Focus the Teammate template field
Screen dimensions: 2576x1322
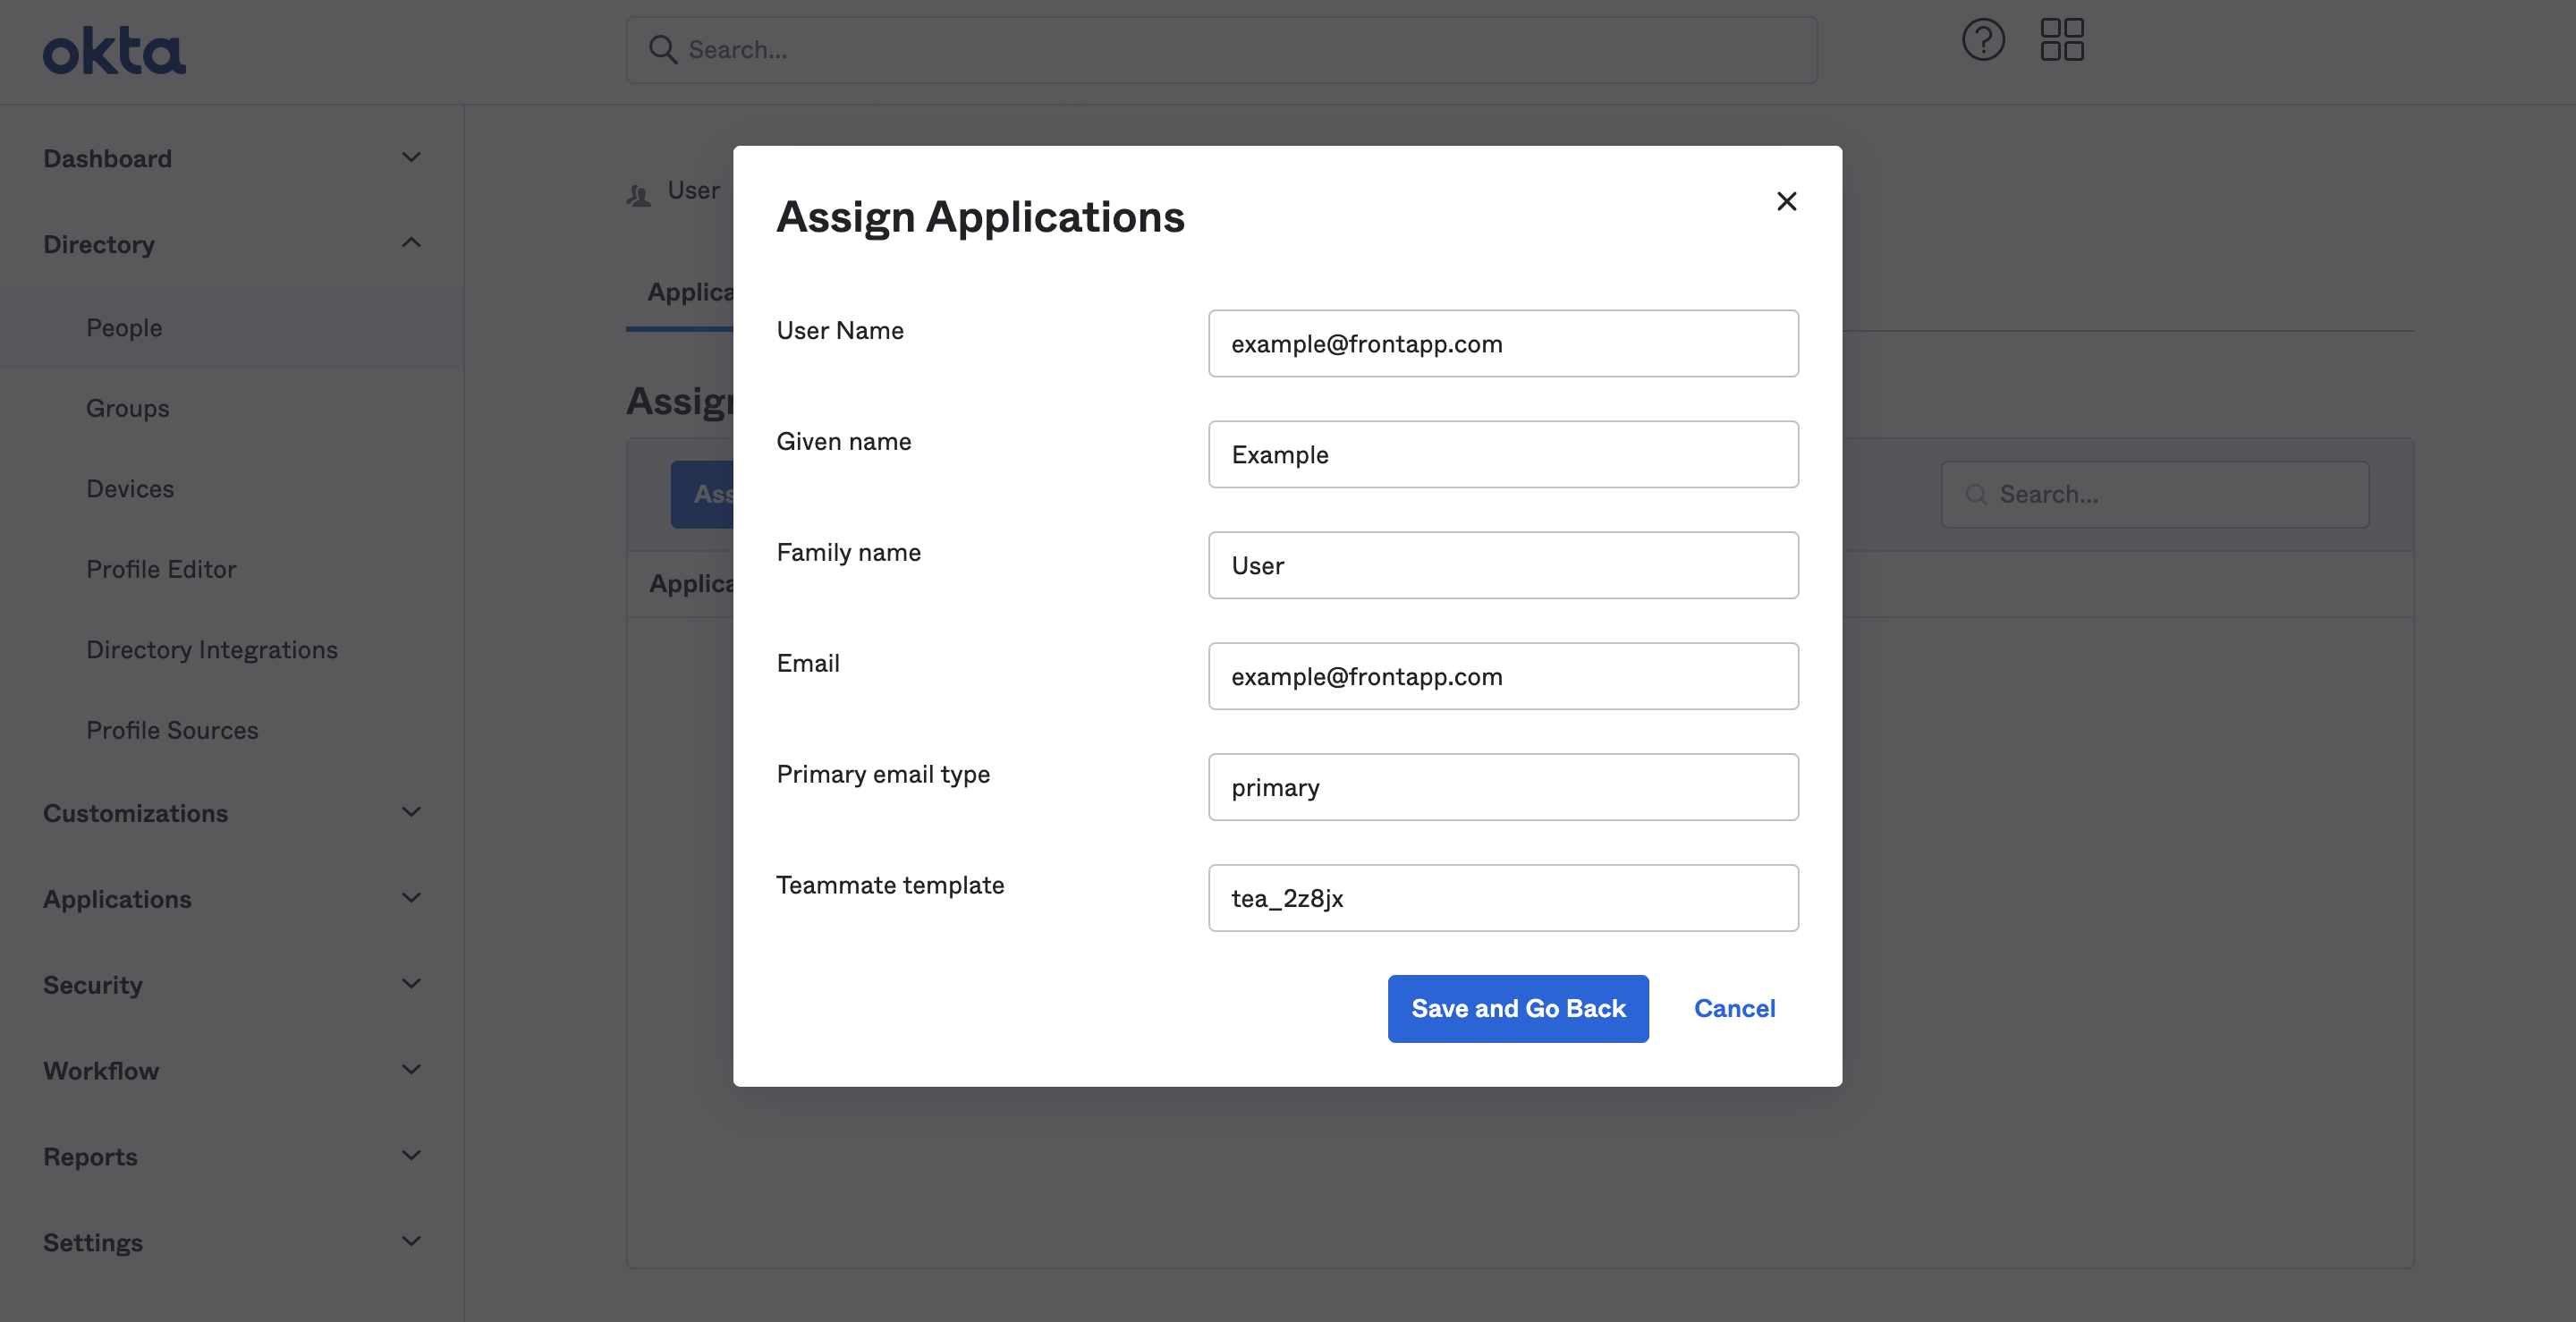(1503, 898)
